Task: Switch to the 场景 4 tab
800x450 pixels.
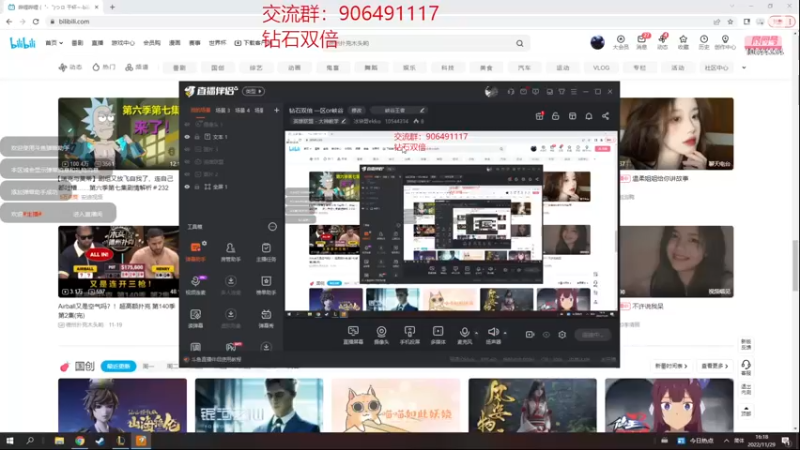Action: tap(242, 110)
